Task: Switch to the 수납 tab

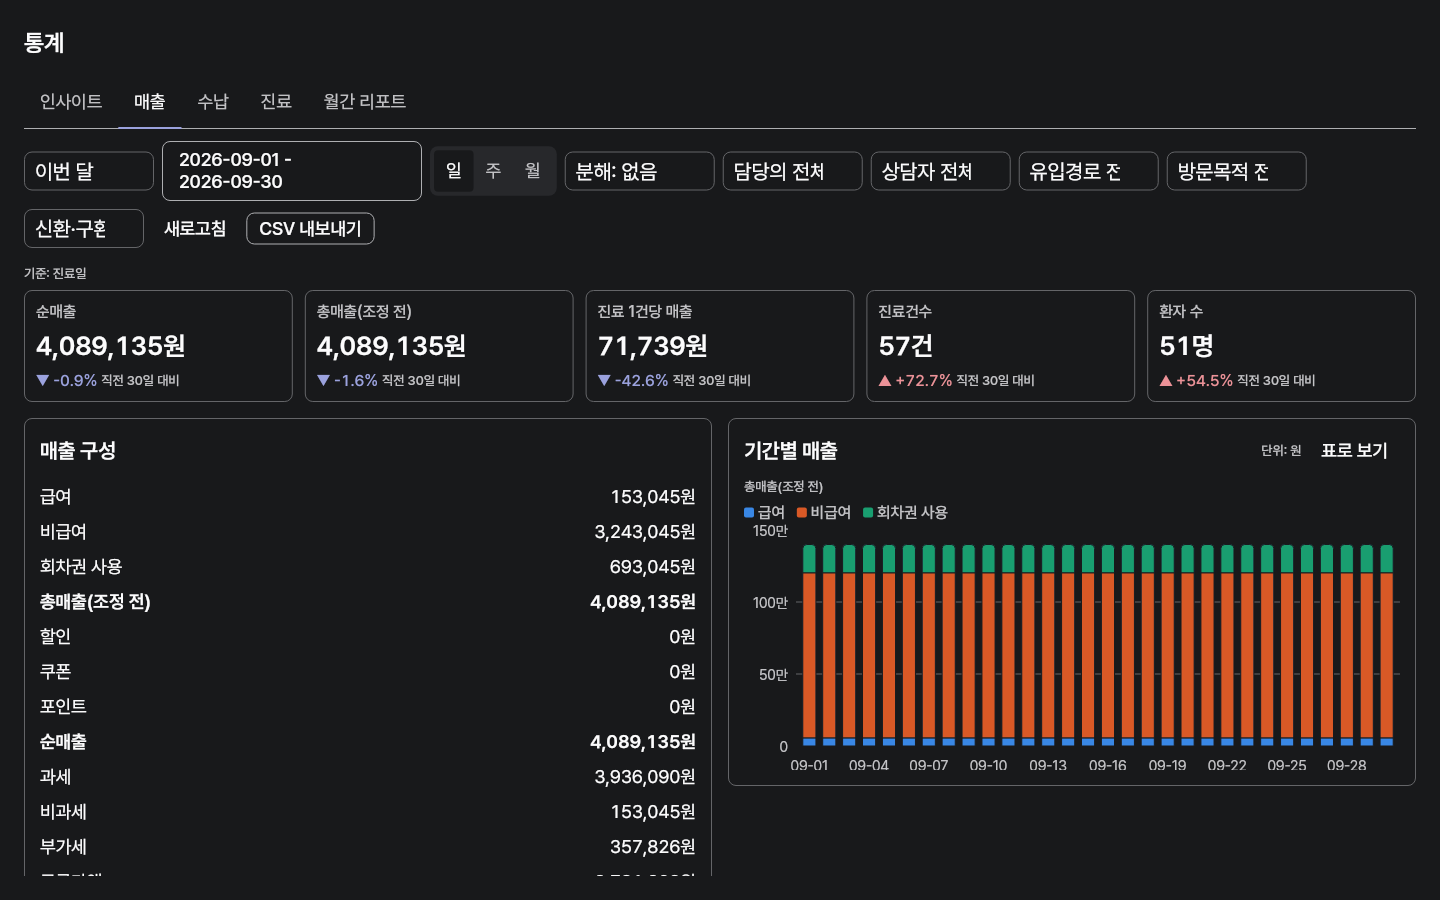Action: (213, 101)
